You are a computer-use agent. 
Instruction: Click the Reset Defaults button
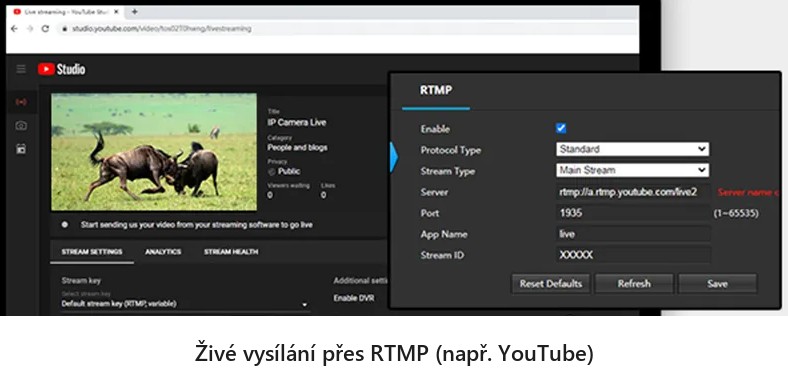point(551,283)
